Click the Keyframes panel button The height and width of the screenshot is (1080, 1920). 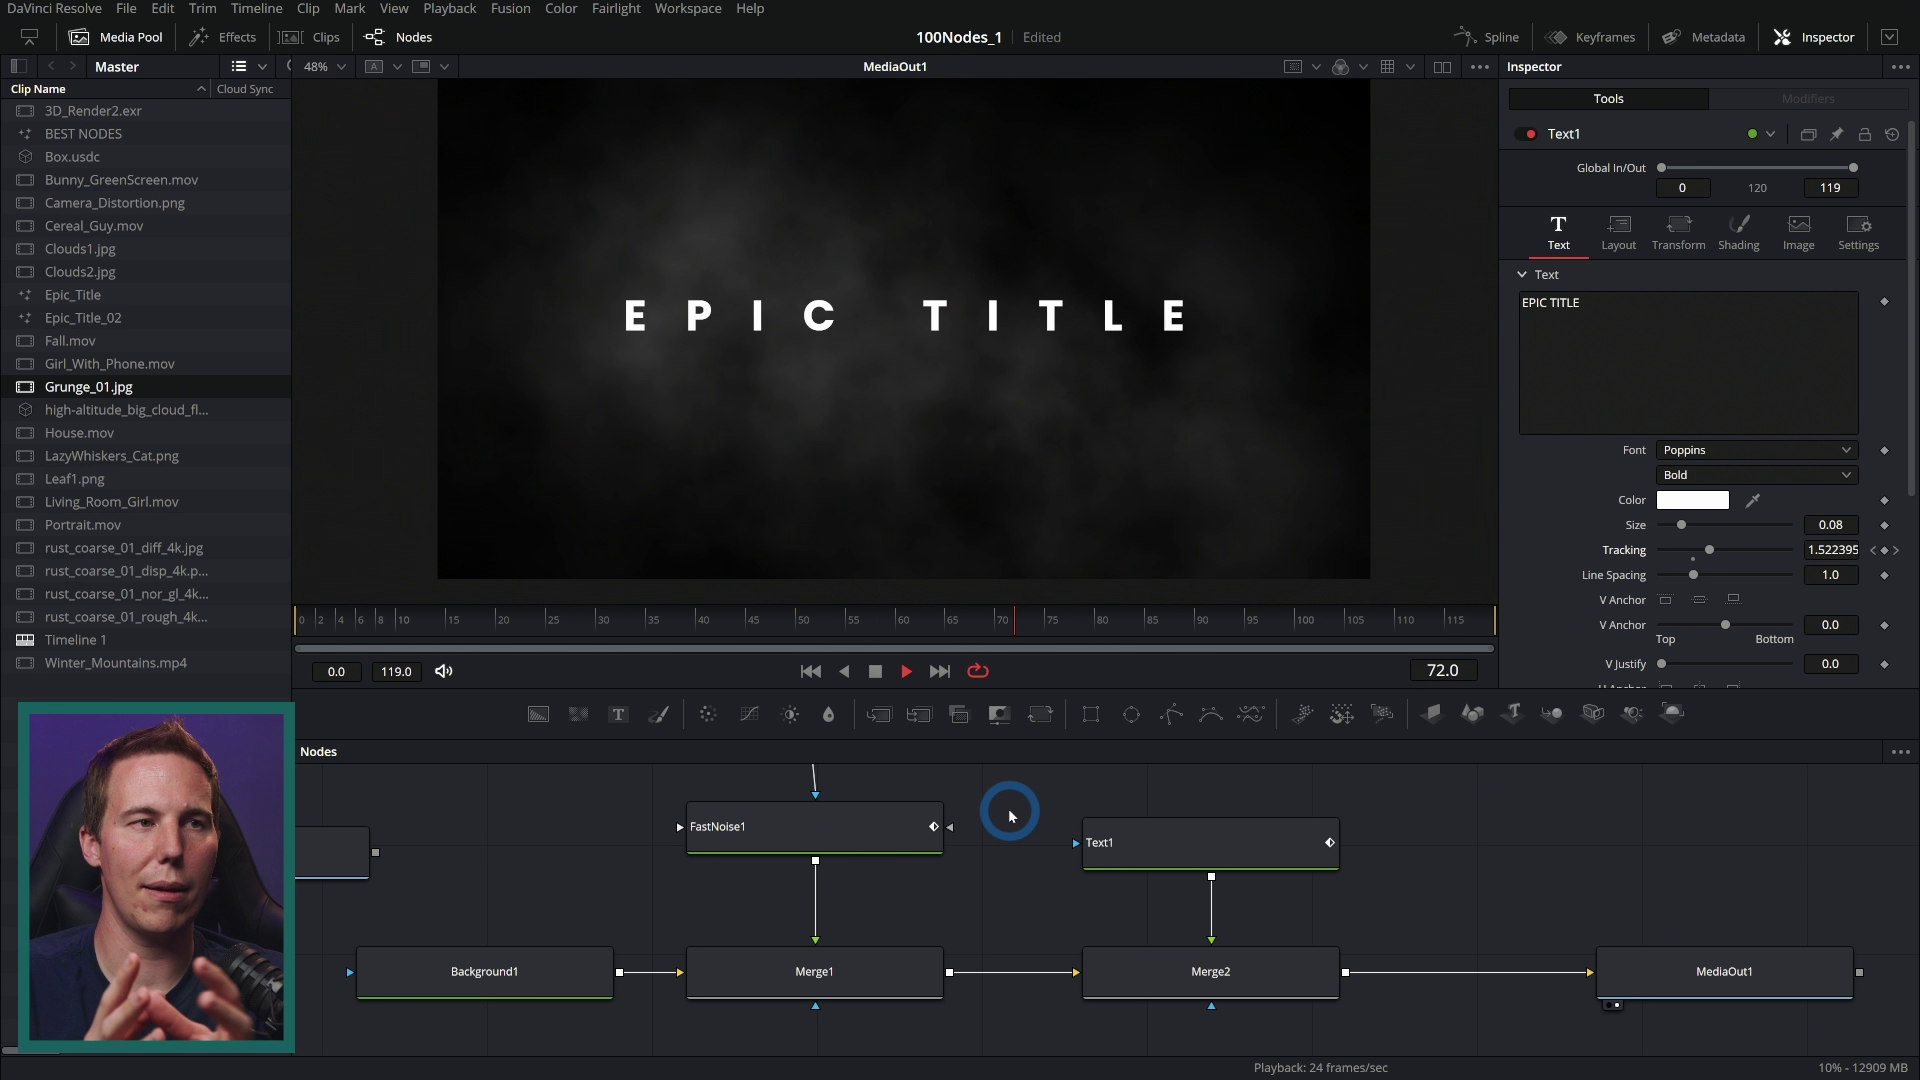pos(1591,37)
